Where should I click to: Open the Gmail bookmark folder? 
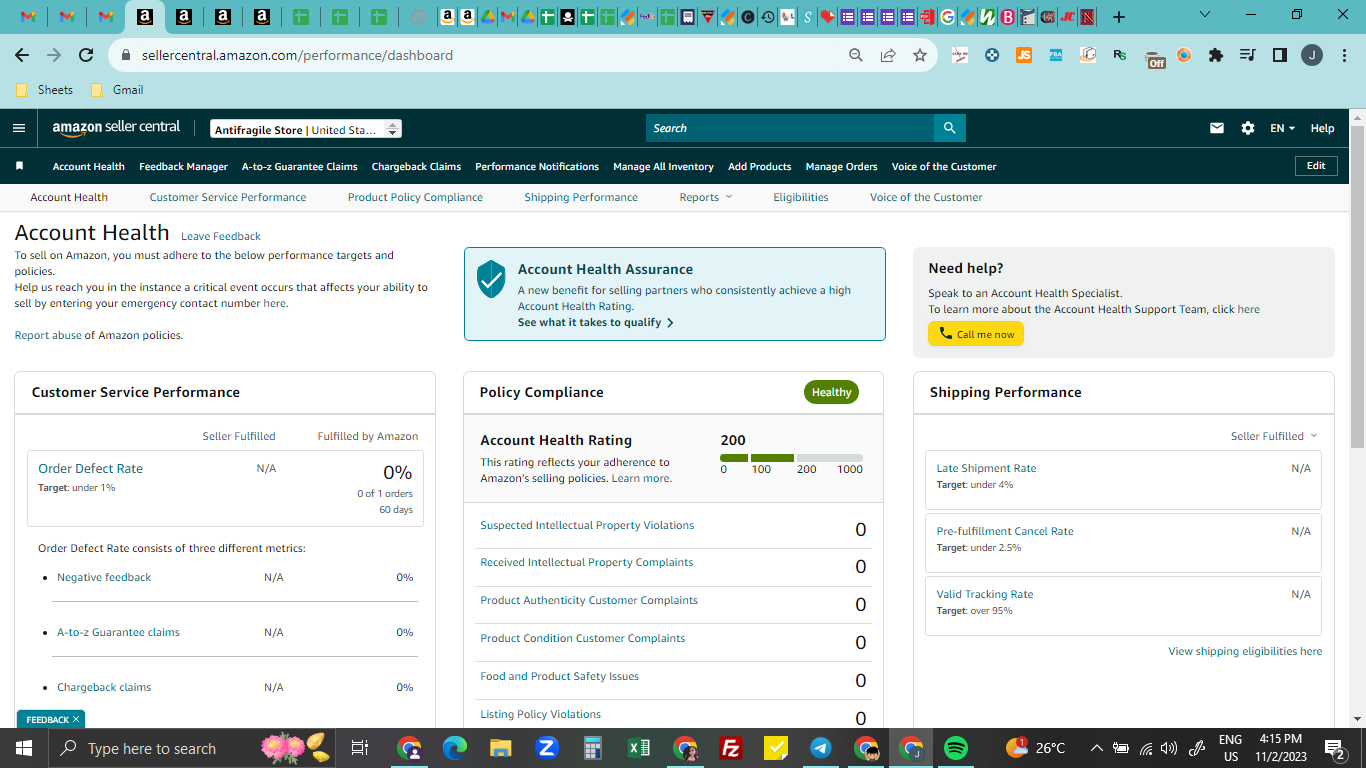point(117,90)
